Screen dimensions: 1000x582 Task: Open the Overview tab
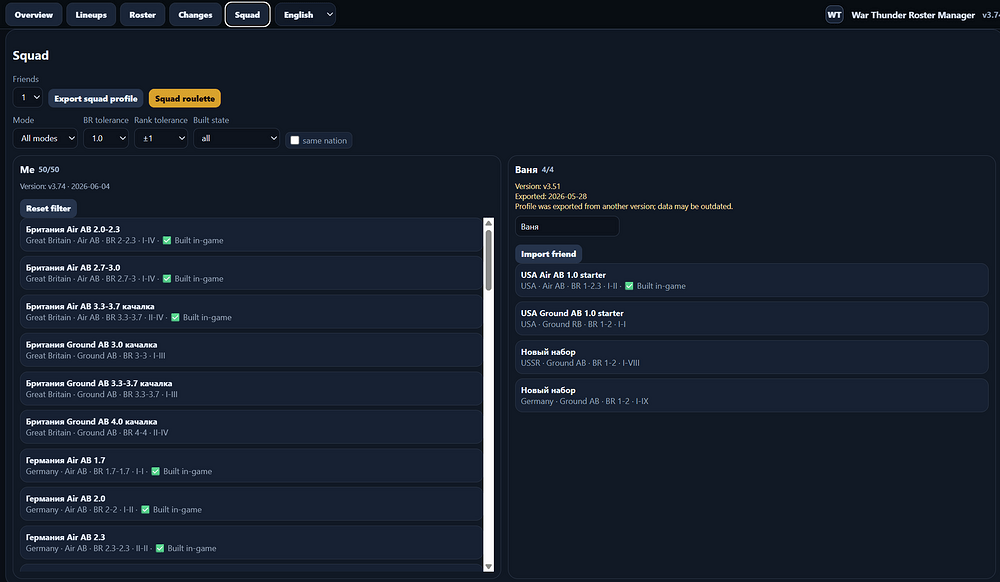point(34,15)
